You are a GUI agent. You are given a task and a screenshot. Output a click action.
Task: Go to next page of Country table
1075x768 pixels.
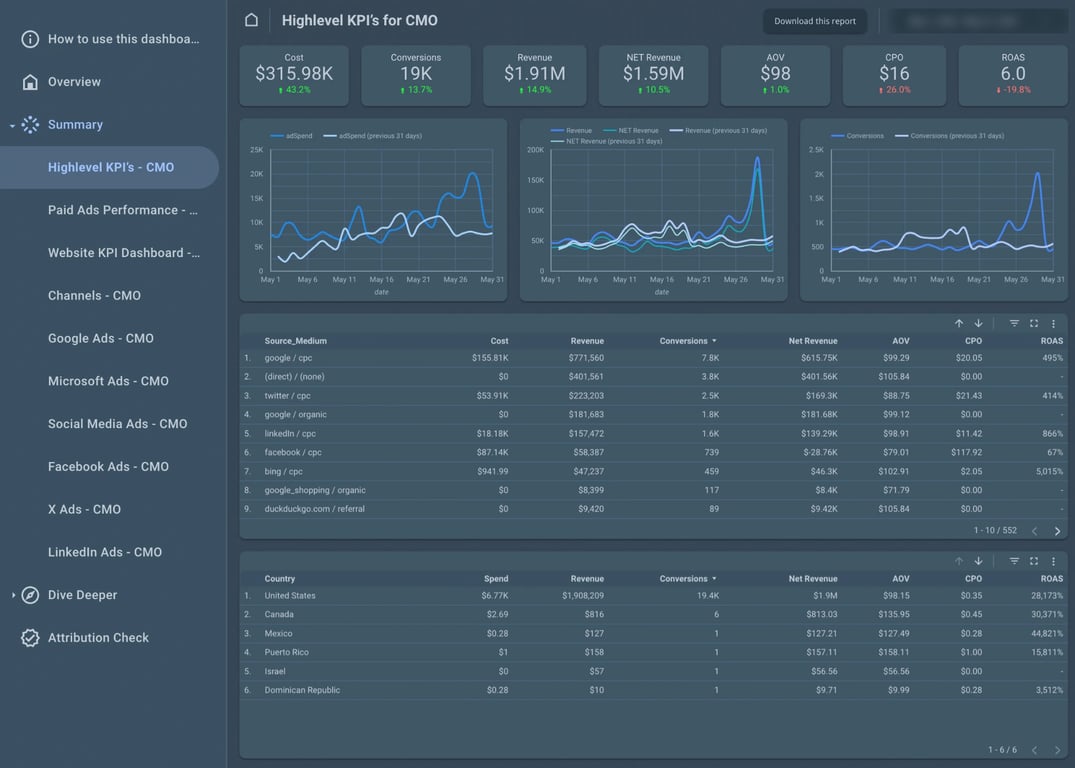(1057, 750)
